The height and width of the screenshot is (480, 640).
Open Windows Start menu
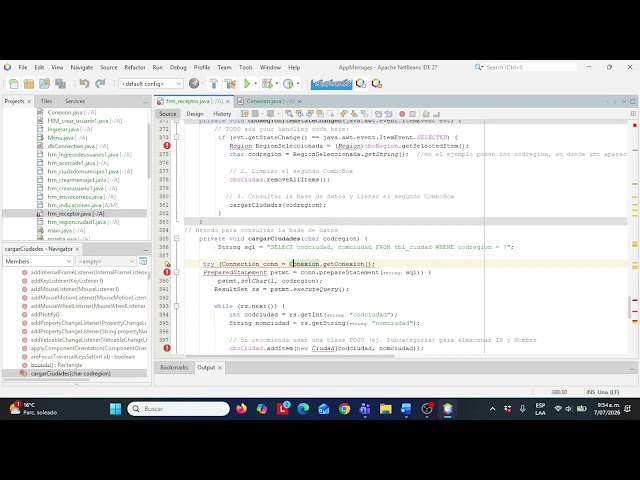(116, 409)
